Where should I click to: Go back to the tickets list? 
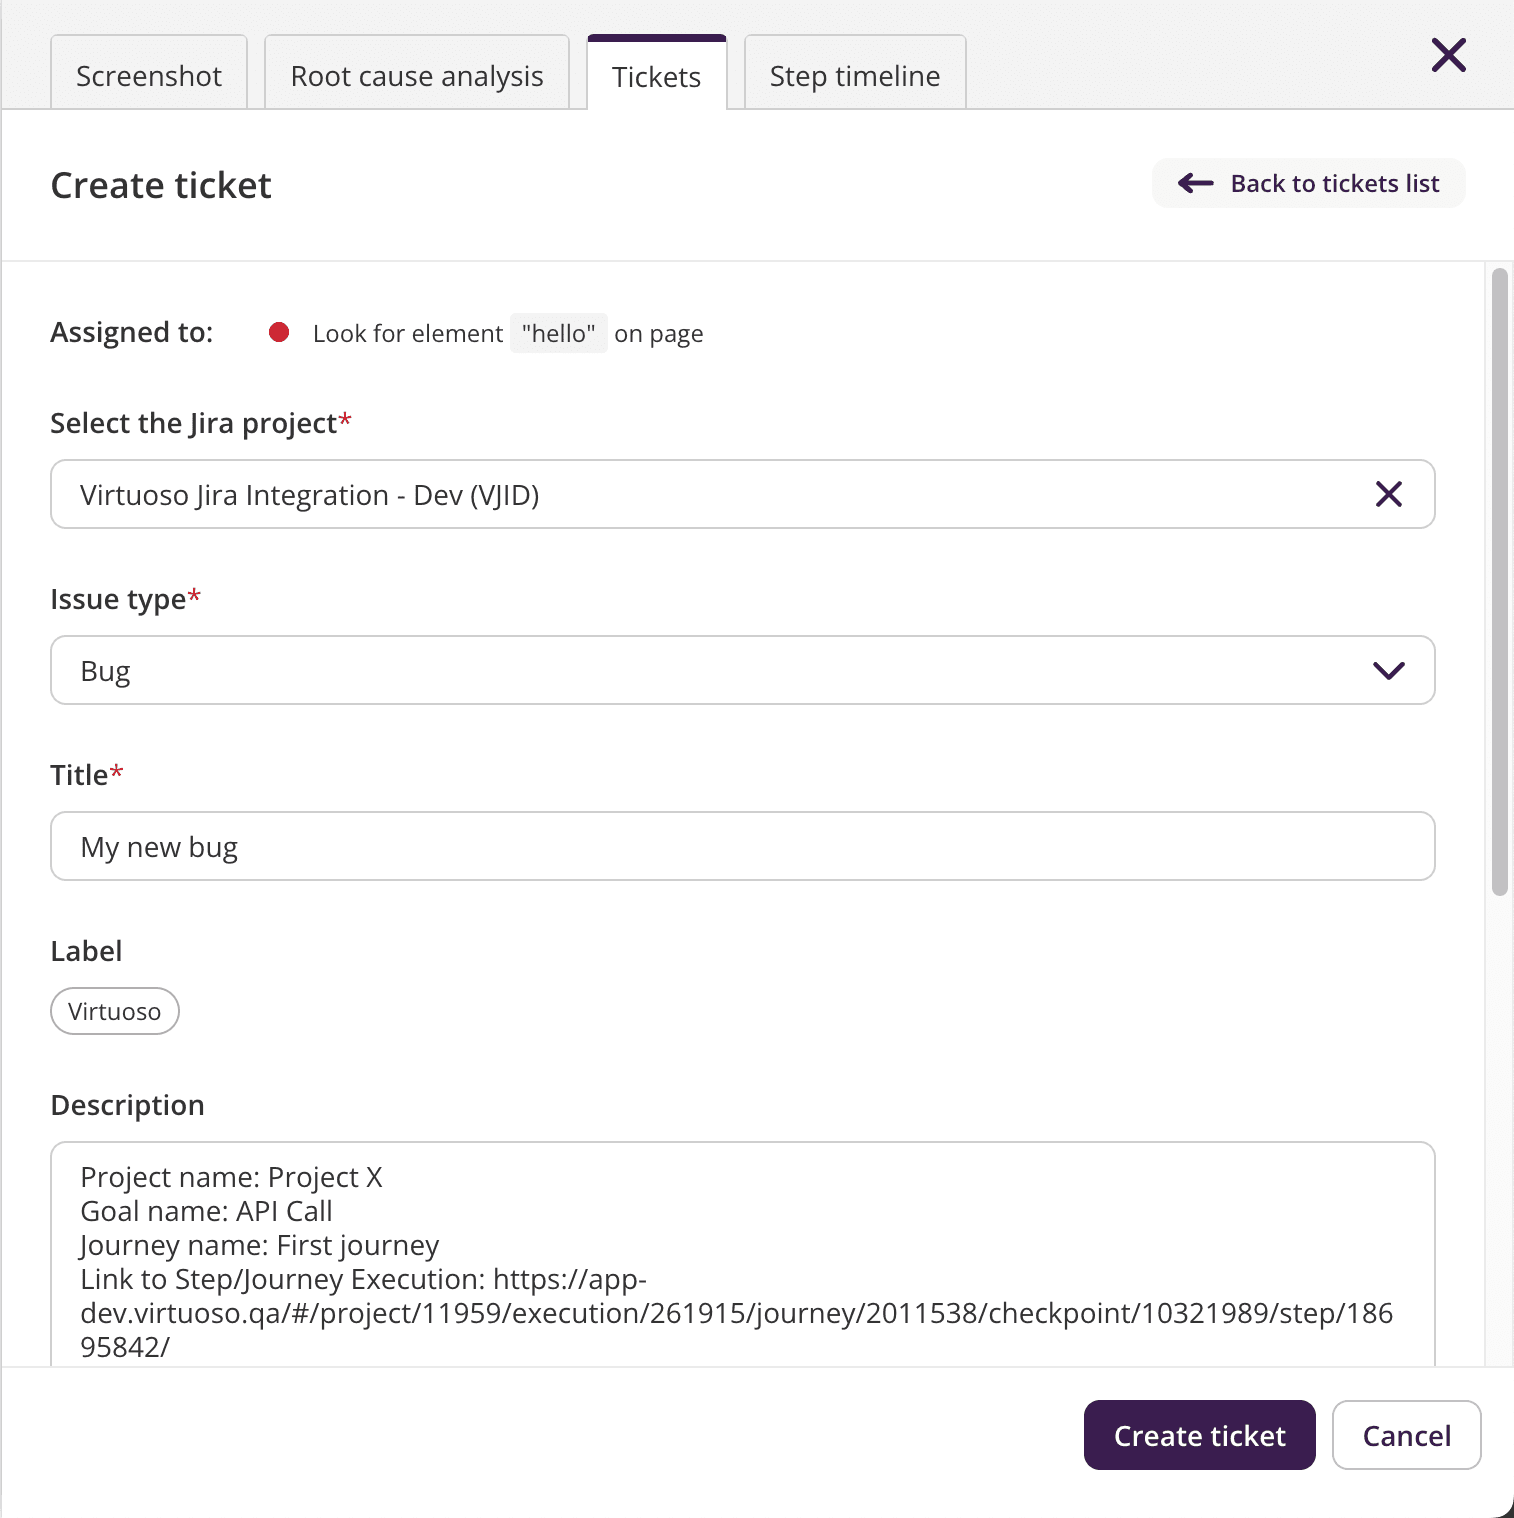pos(1308,183)
